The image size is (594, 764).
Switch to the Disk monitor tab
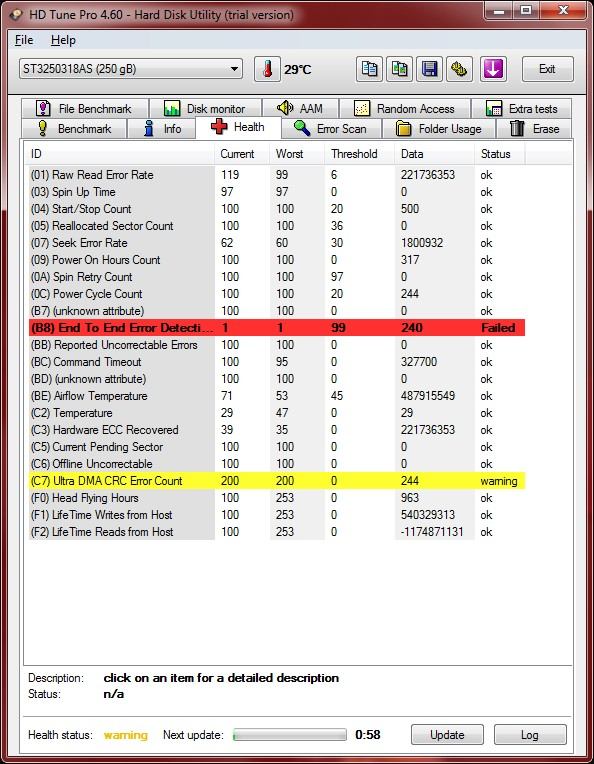click(x=205, y=108)
